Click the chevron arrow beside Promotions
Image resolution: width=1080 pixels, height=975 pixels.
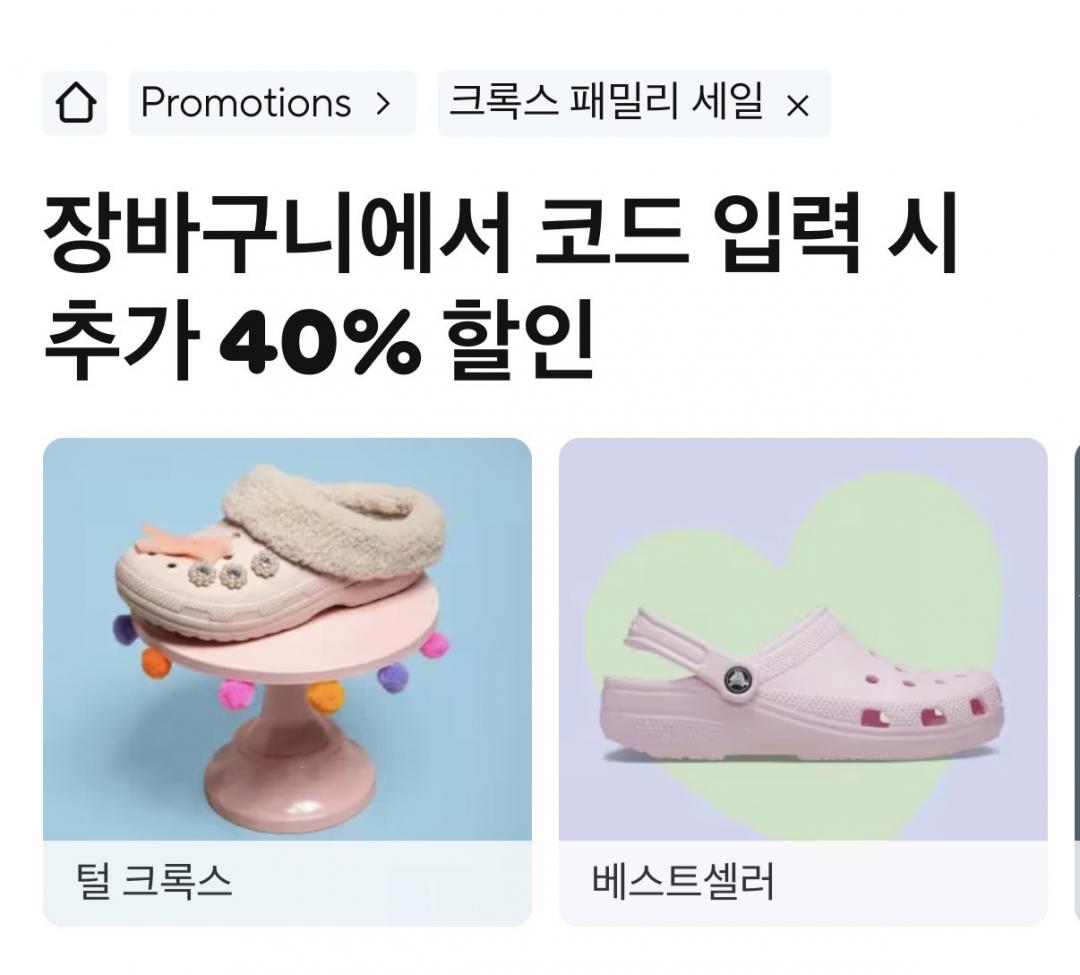(x=383, y=104)
